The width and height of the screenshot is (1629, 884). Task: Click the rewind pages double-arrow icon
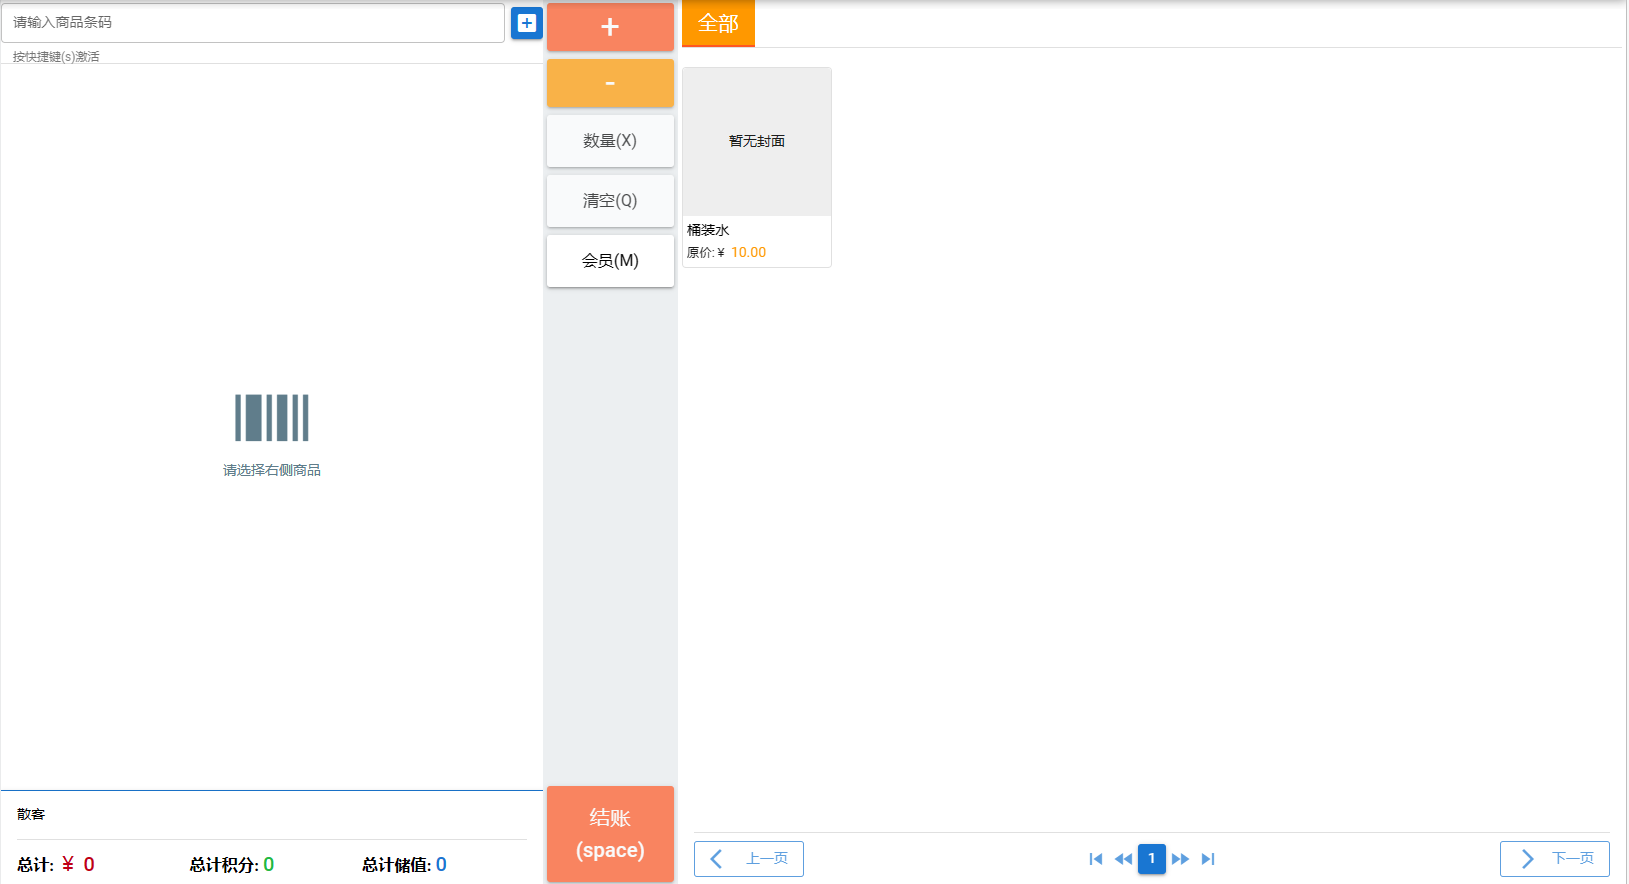tap(1123, 859)
